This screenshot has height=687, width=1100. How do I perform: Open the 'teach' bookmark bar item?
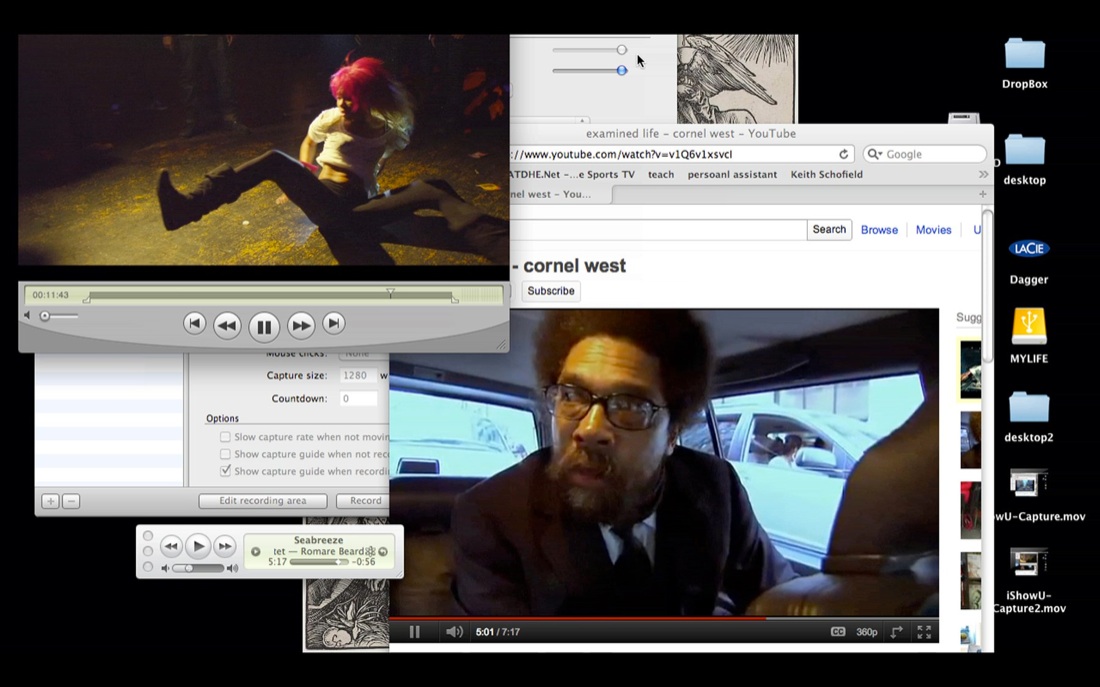click(x=660, y=174)
